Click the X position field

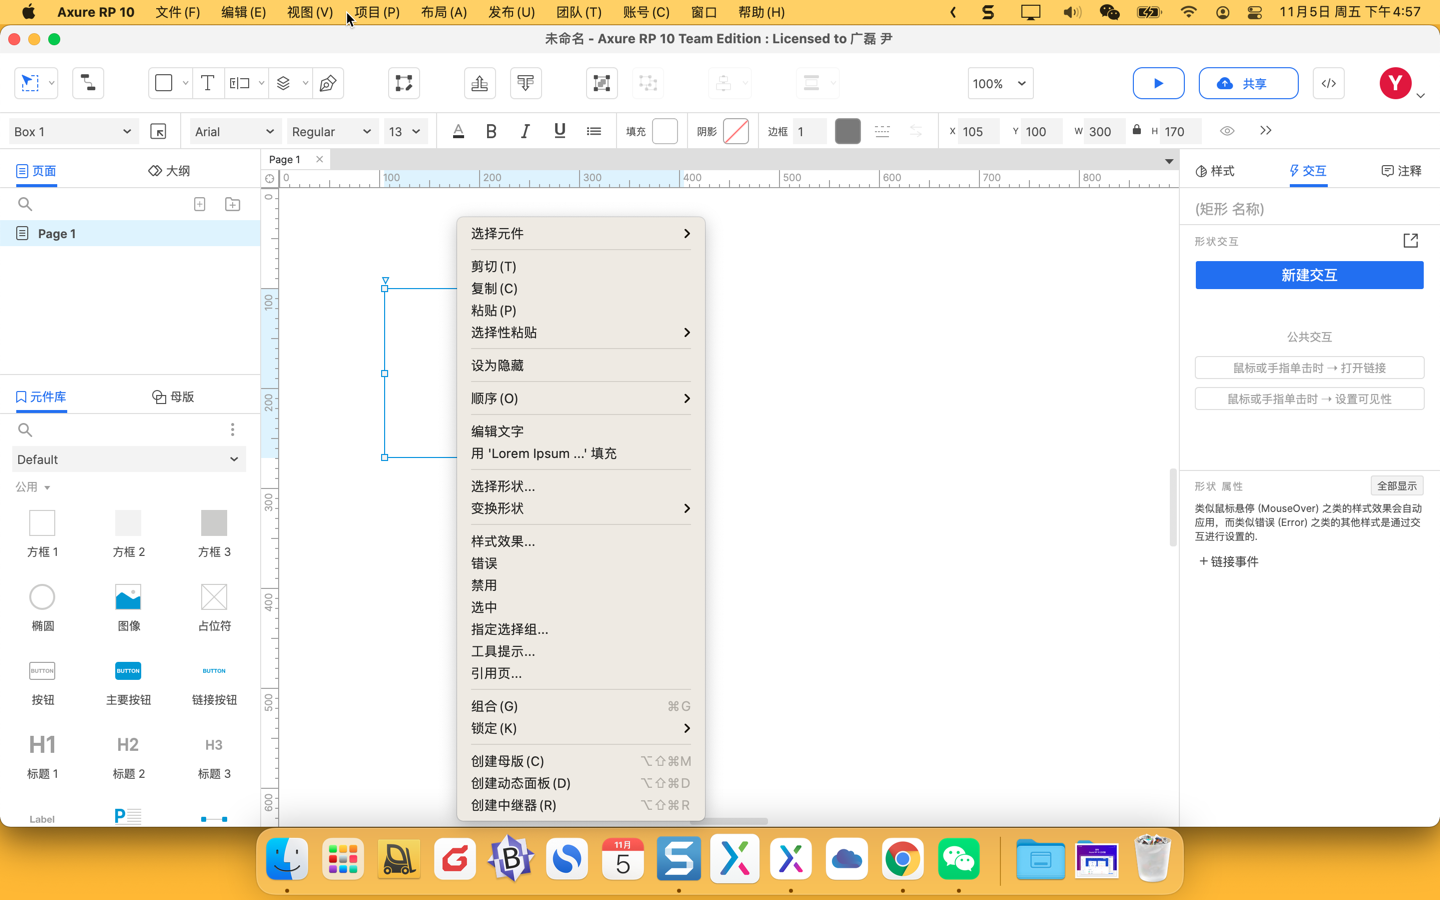tap(979, 131)
